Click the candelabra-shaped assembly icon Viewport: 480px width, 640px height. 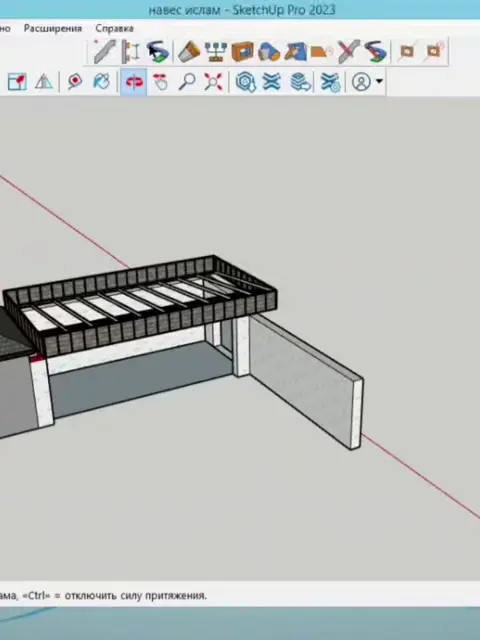point(216,51)
